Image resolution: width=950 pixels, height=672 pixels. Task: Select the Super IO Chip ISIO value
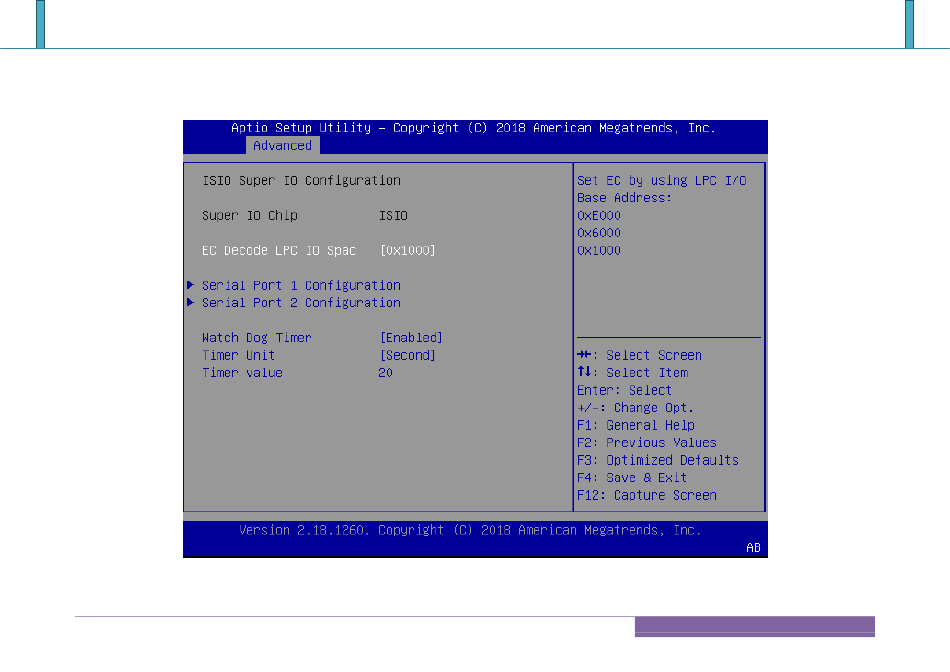tap(392, 215)
